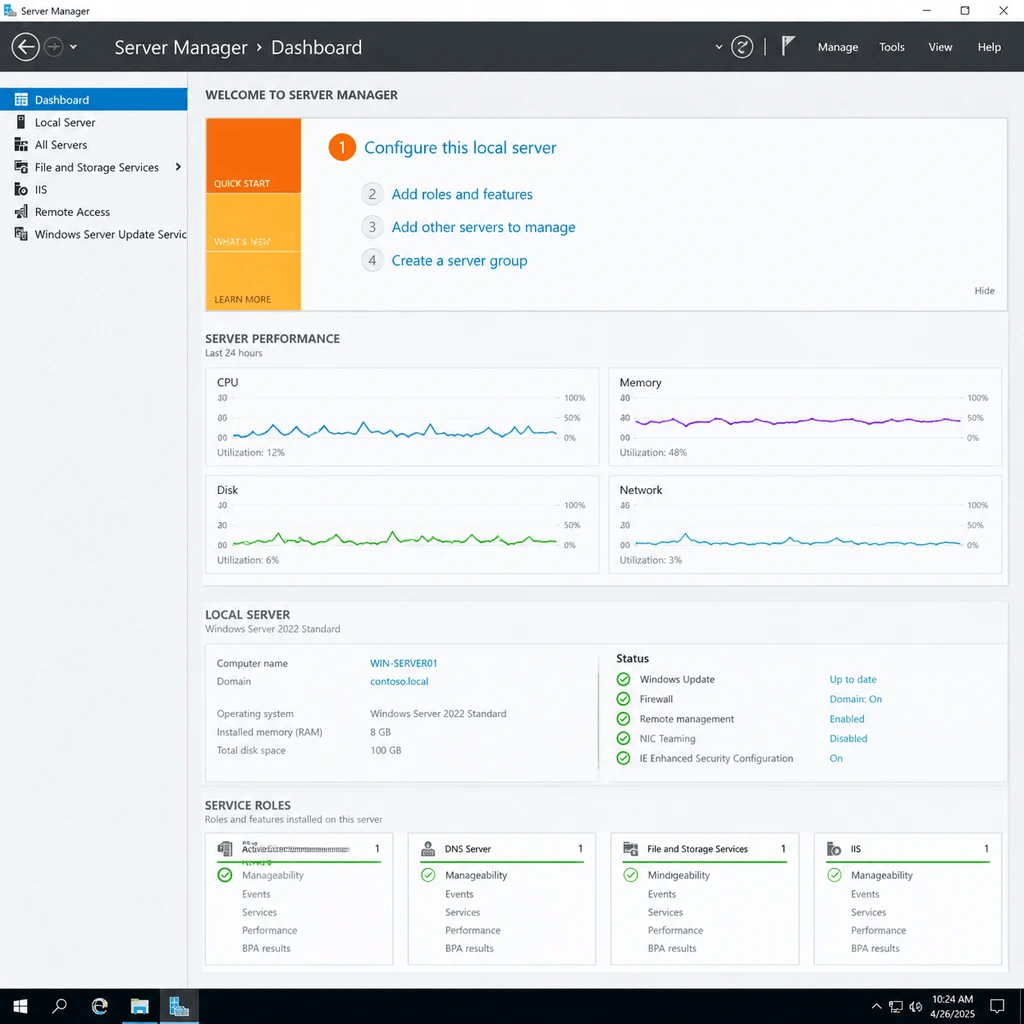
Task: Open the Tools menu
Action: (891, 47)
